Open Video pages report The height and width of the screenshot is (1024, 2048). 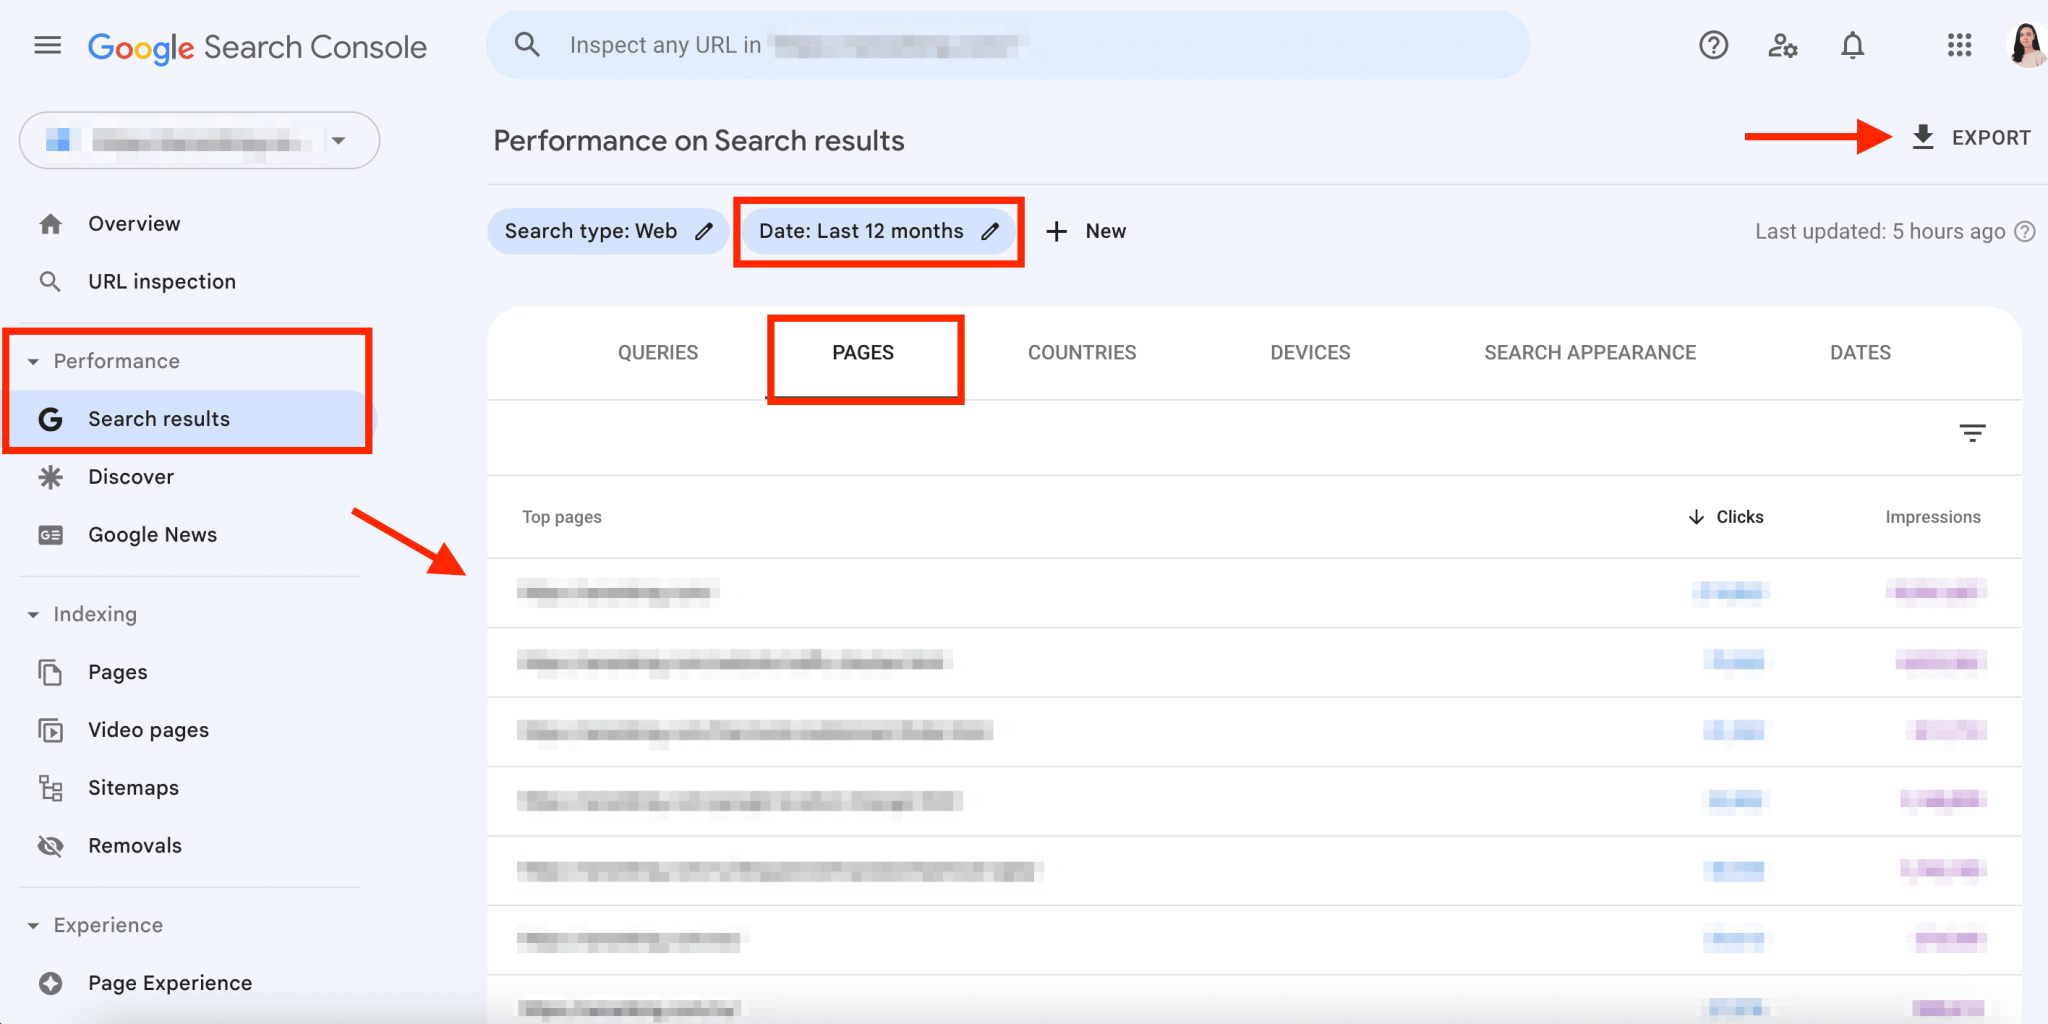[x=148, y=730]
